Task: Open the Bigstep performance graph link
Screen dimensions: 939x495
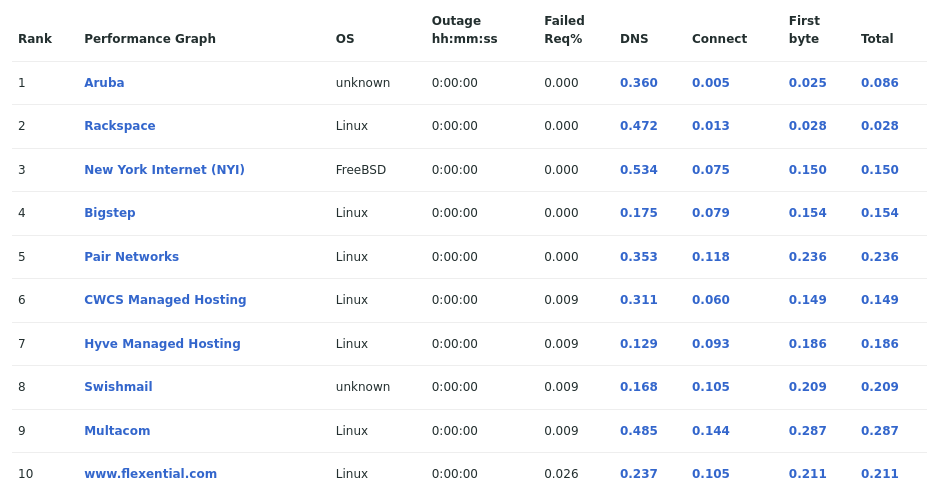Action: coord(110,213)
